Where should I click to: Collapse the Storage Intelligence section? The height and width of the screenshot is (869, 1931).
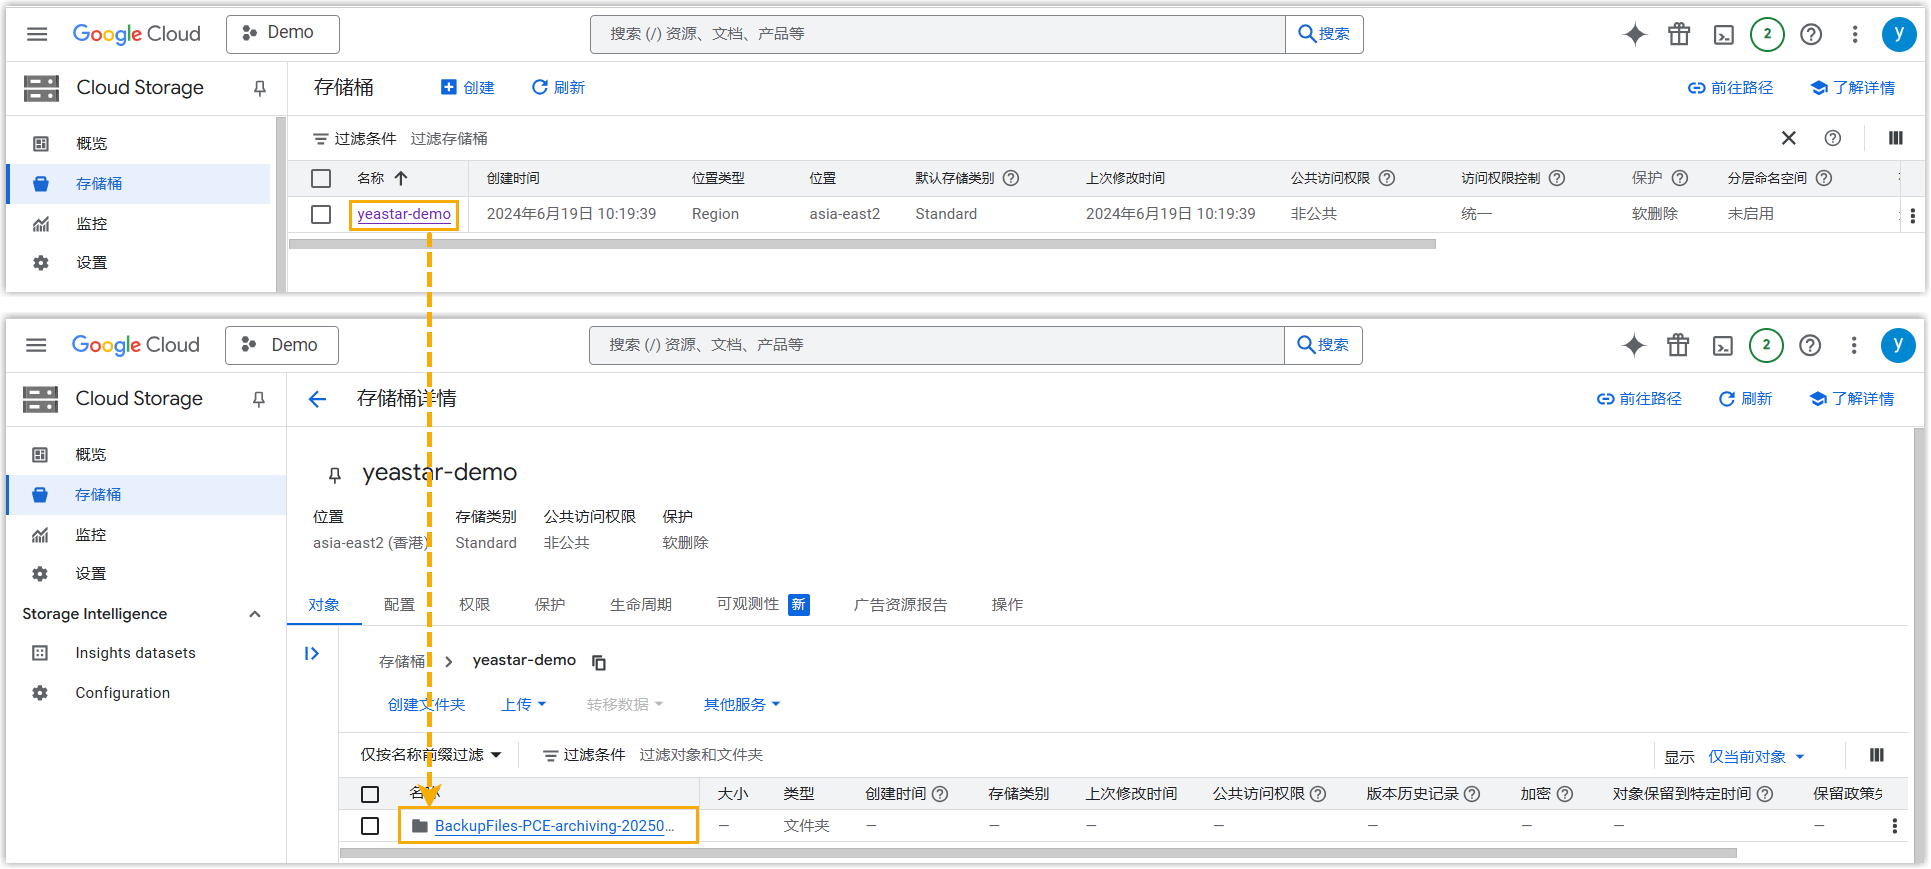255,614
